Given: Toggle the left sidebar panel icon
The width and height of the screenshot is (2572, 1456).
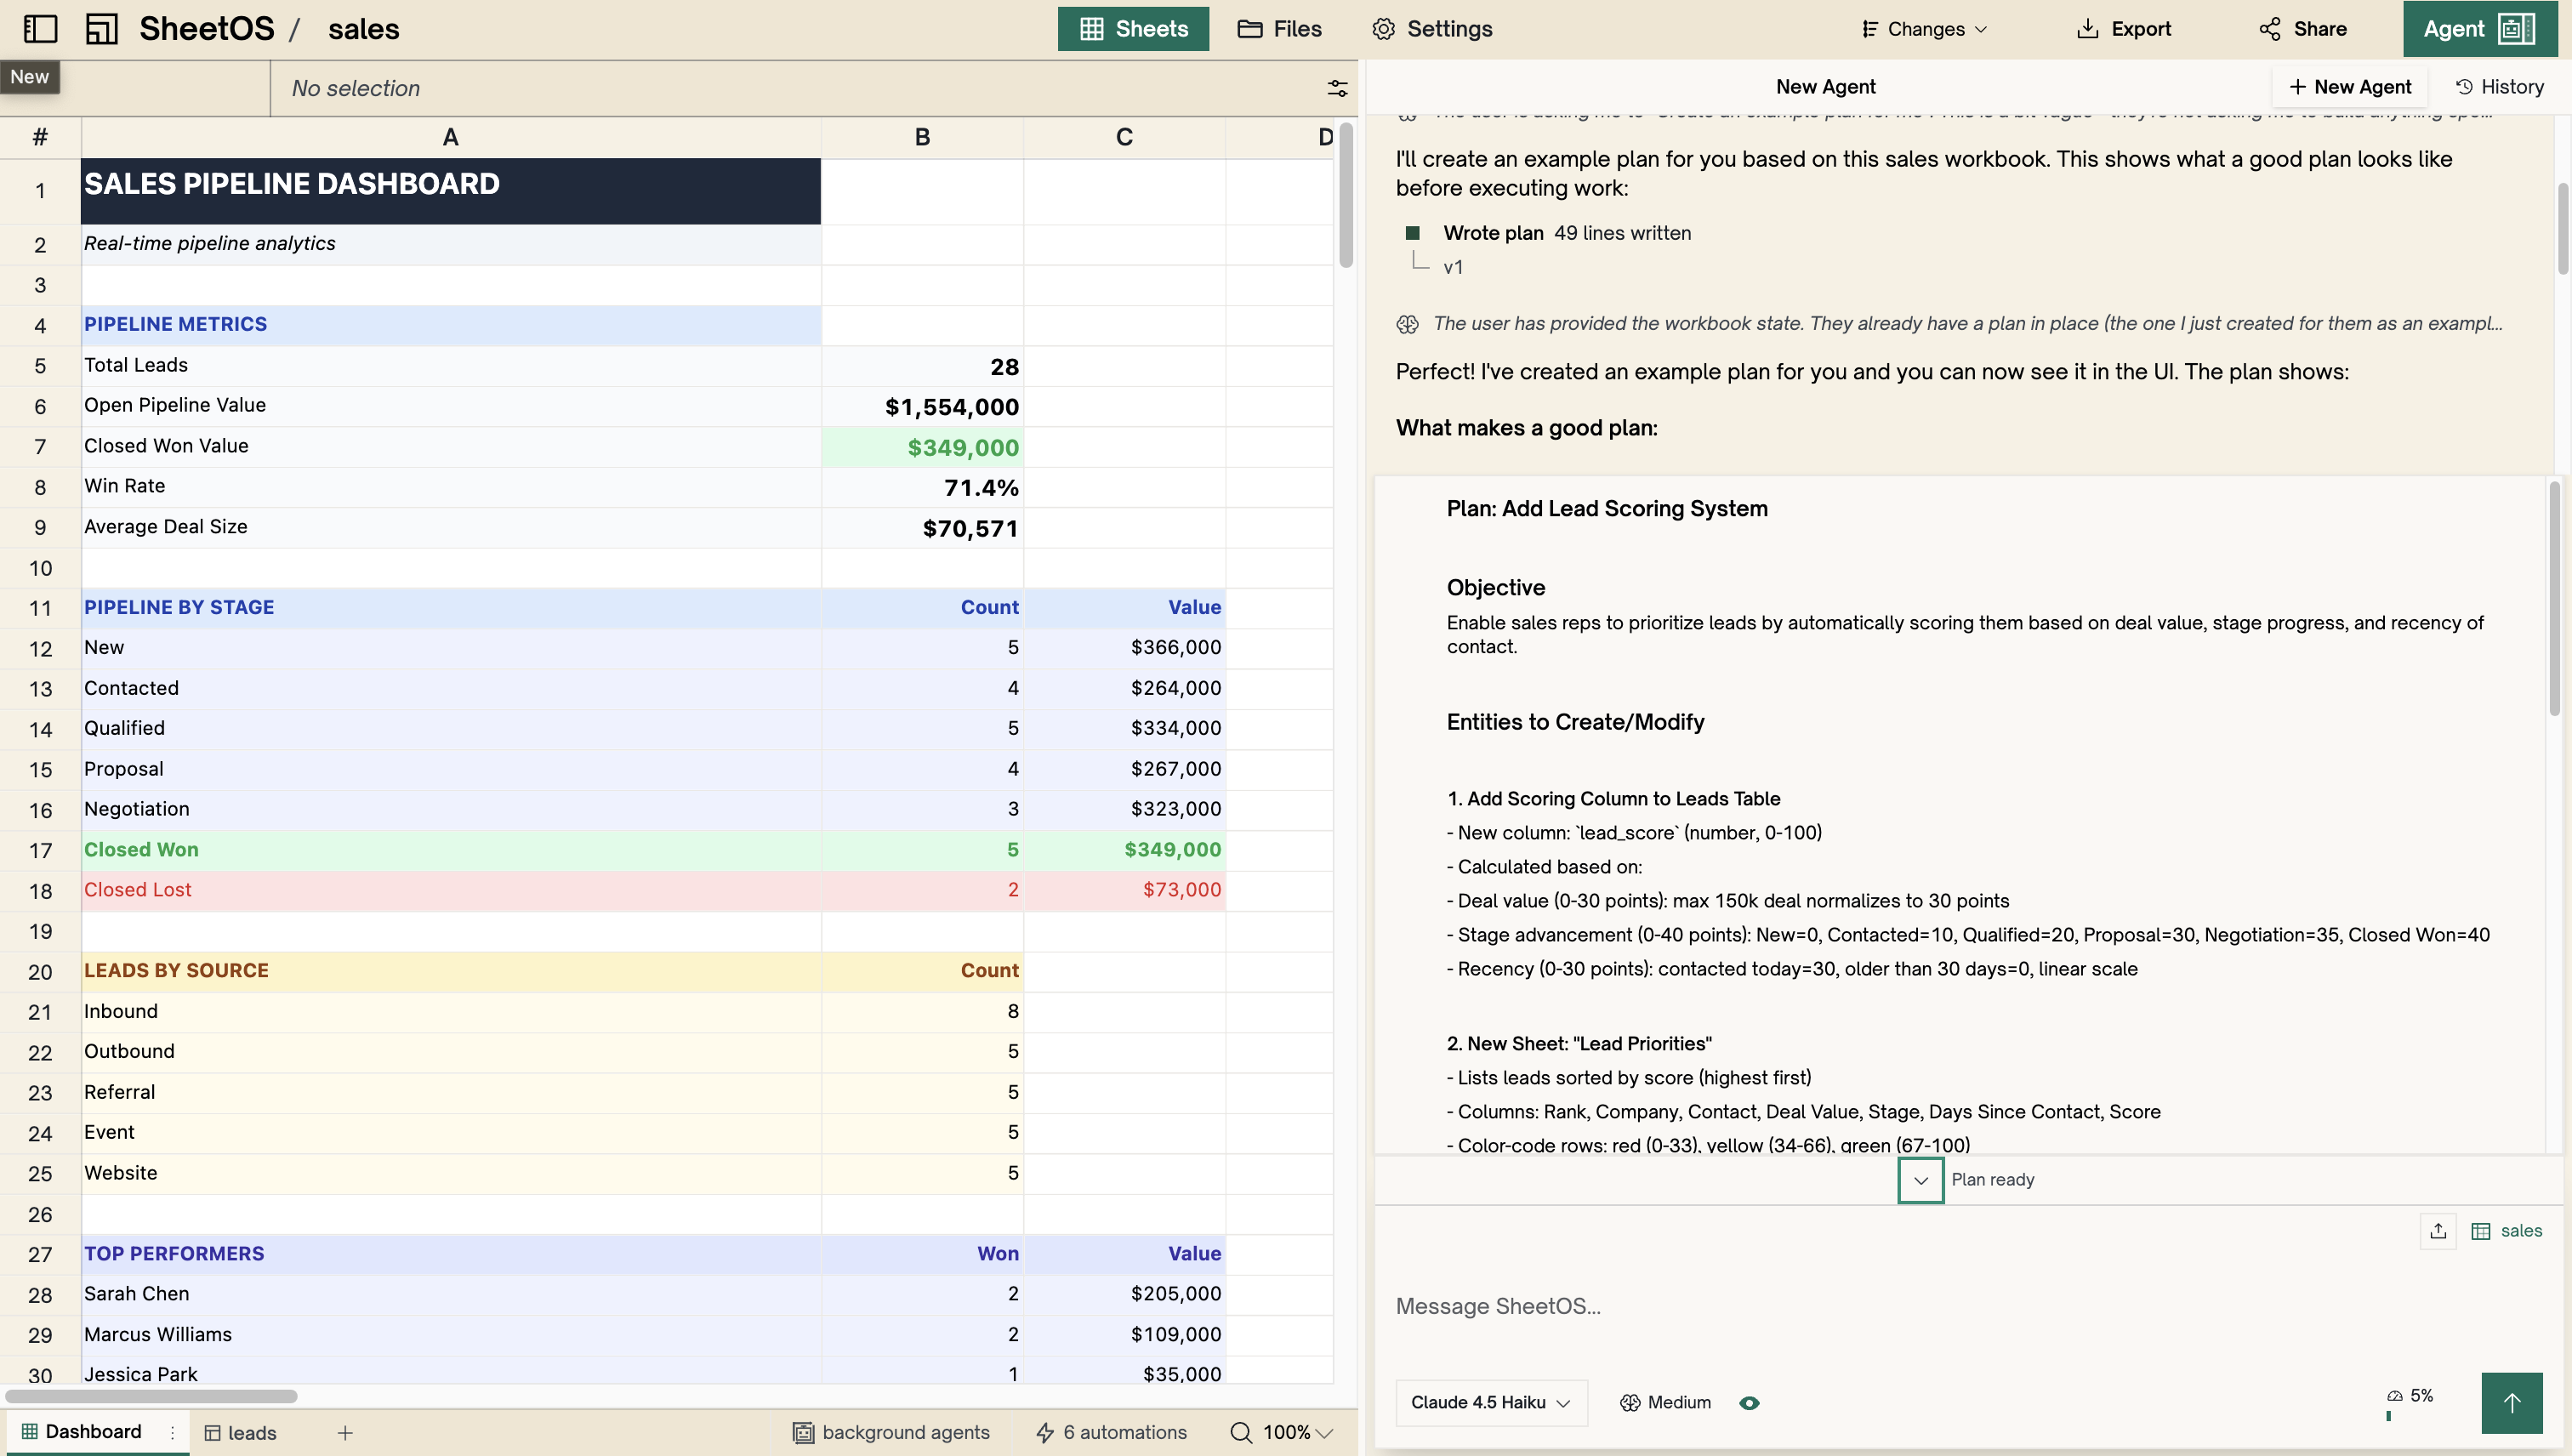Looking at the screenshot, I should [x=40, y=29].
